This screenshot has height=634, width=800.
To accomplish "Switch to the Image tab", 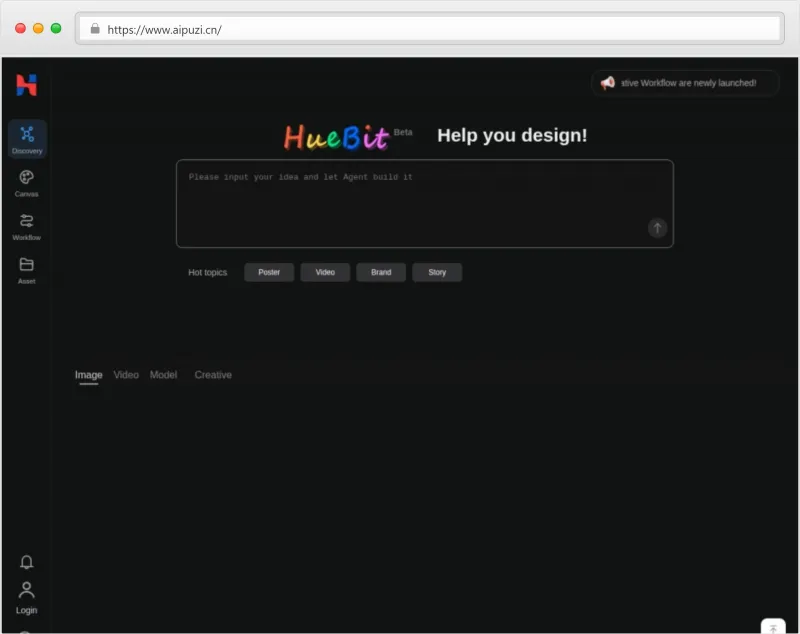I will click(x=87, y=374).
